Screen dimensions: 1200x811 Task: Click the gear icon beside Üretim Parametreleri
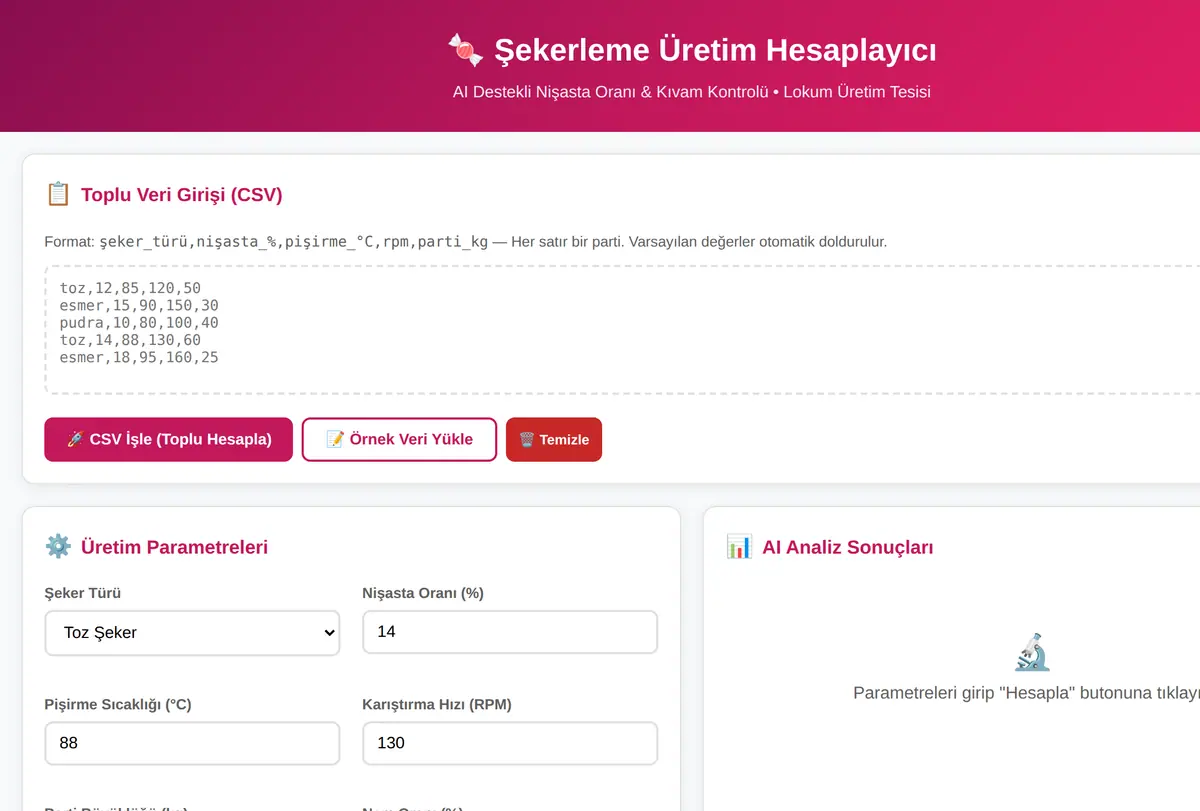coord(58,546)
